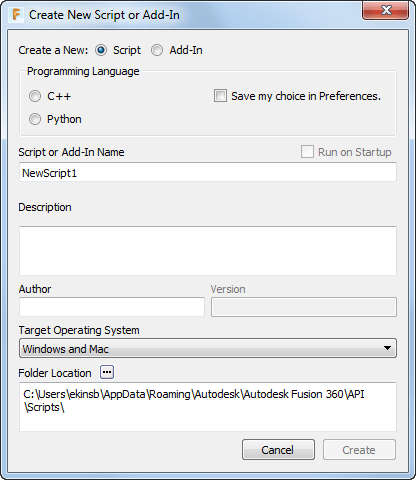Select the Script radio button

click(101, 50)
